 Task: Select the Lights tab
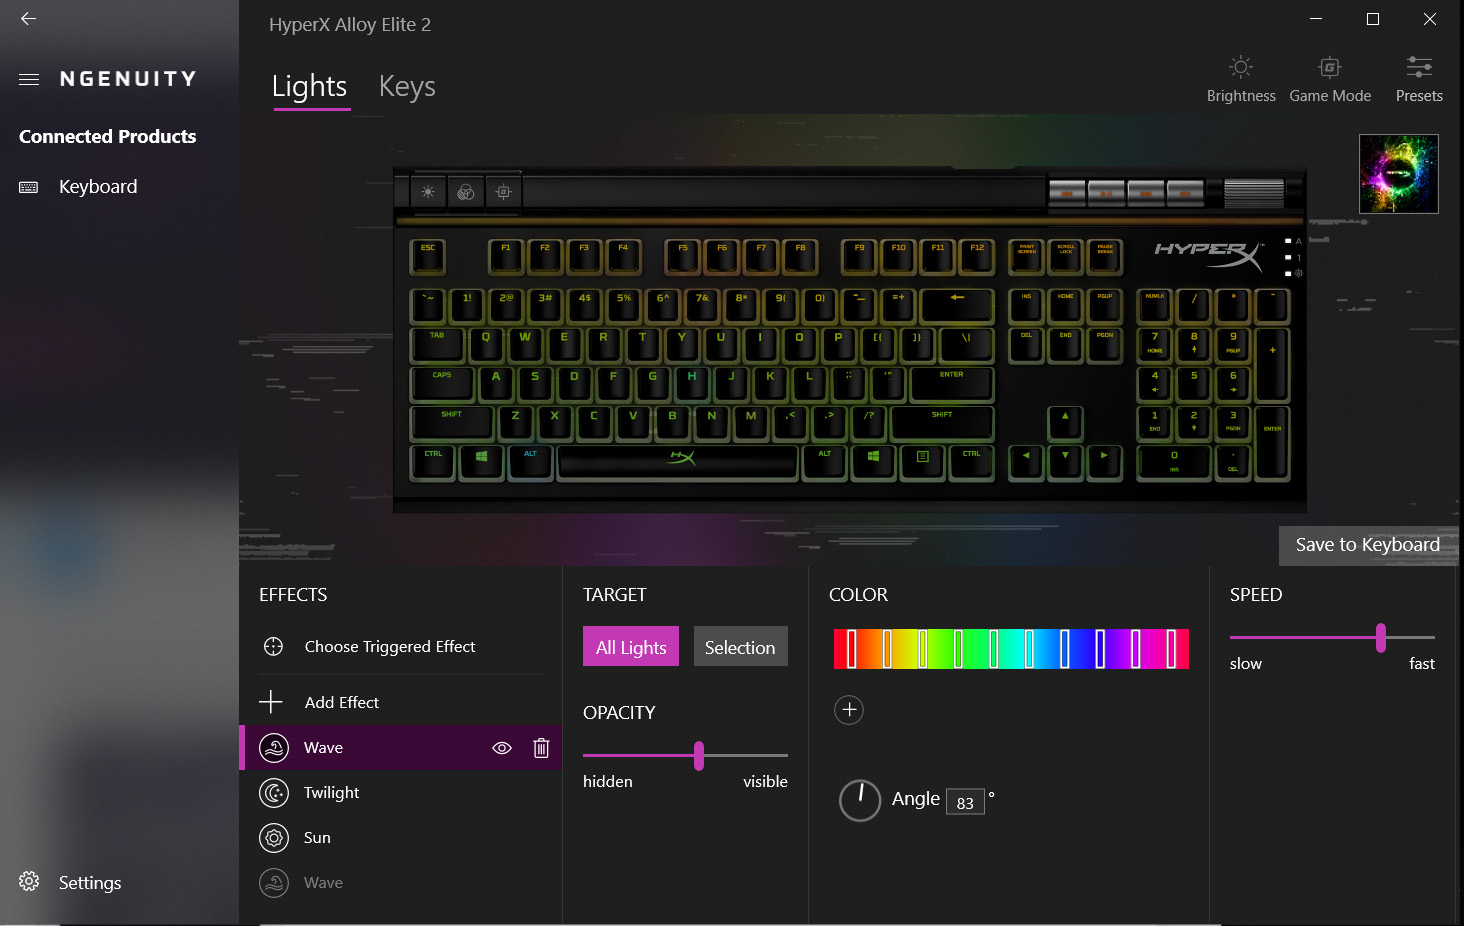pos(310,87)
